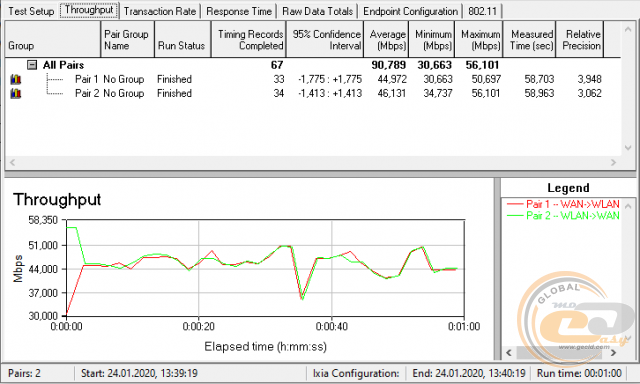Screen dimensions: 640x384
Task: Click the Group column header
Action: click(x=53, y=40)
